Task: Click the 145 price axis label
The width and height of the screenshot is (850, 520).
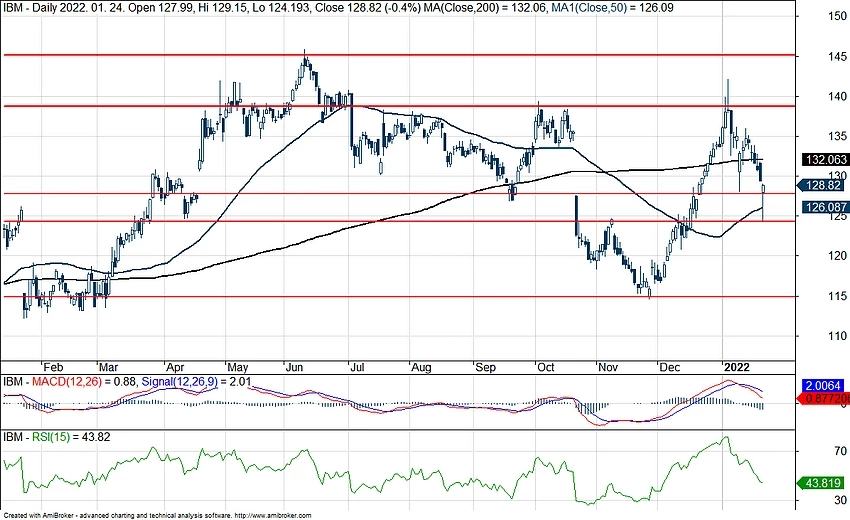Action: click(837, 56)
